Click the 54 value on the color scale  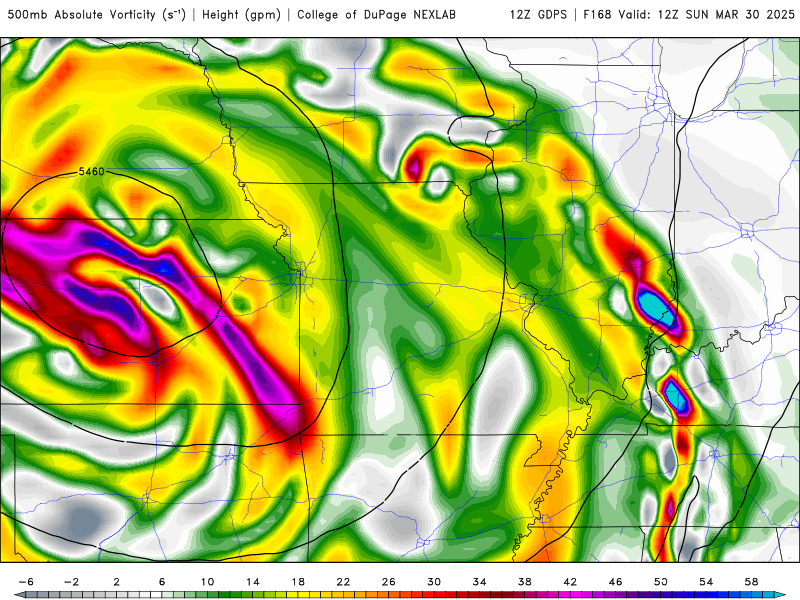click(x=707, y=582)
